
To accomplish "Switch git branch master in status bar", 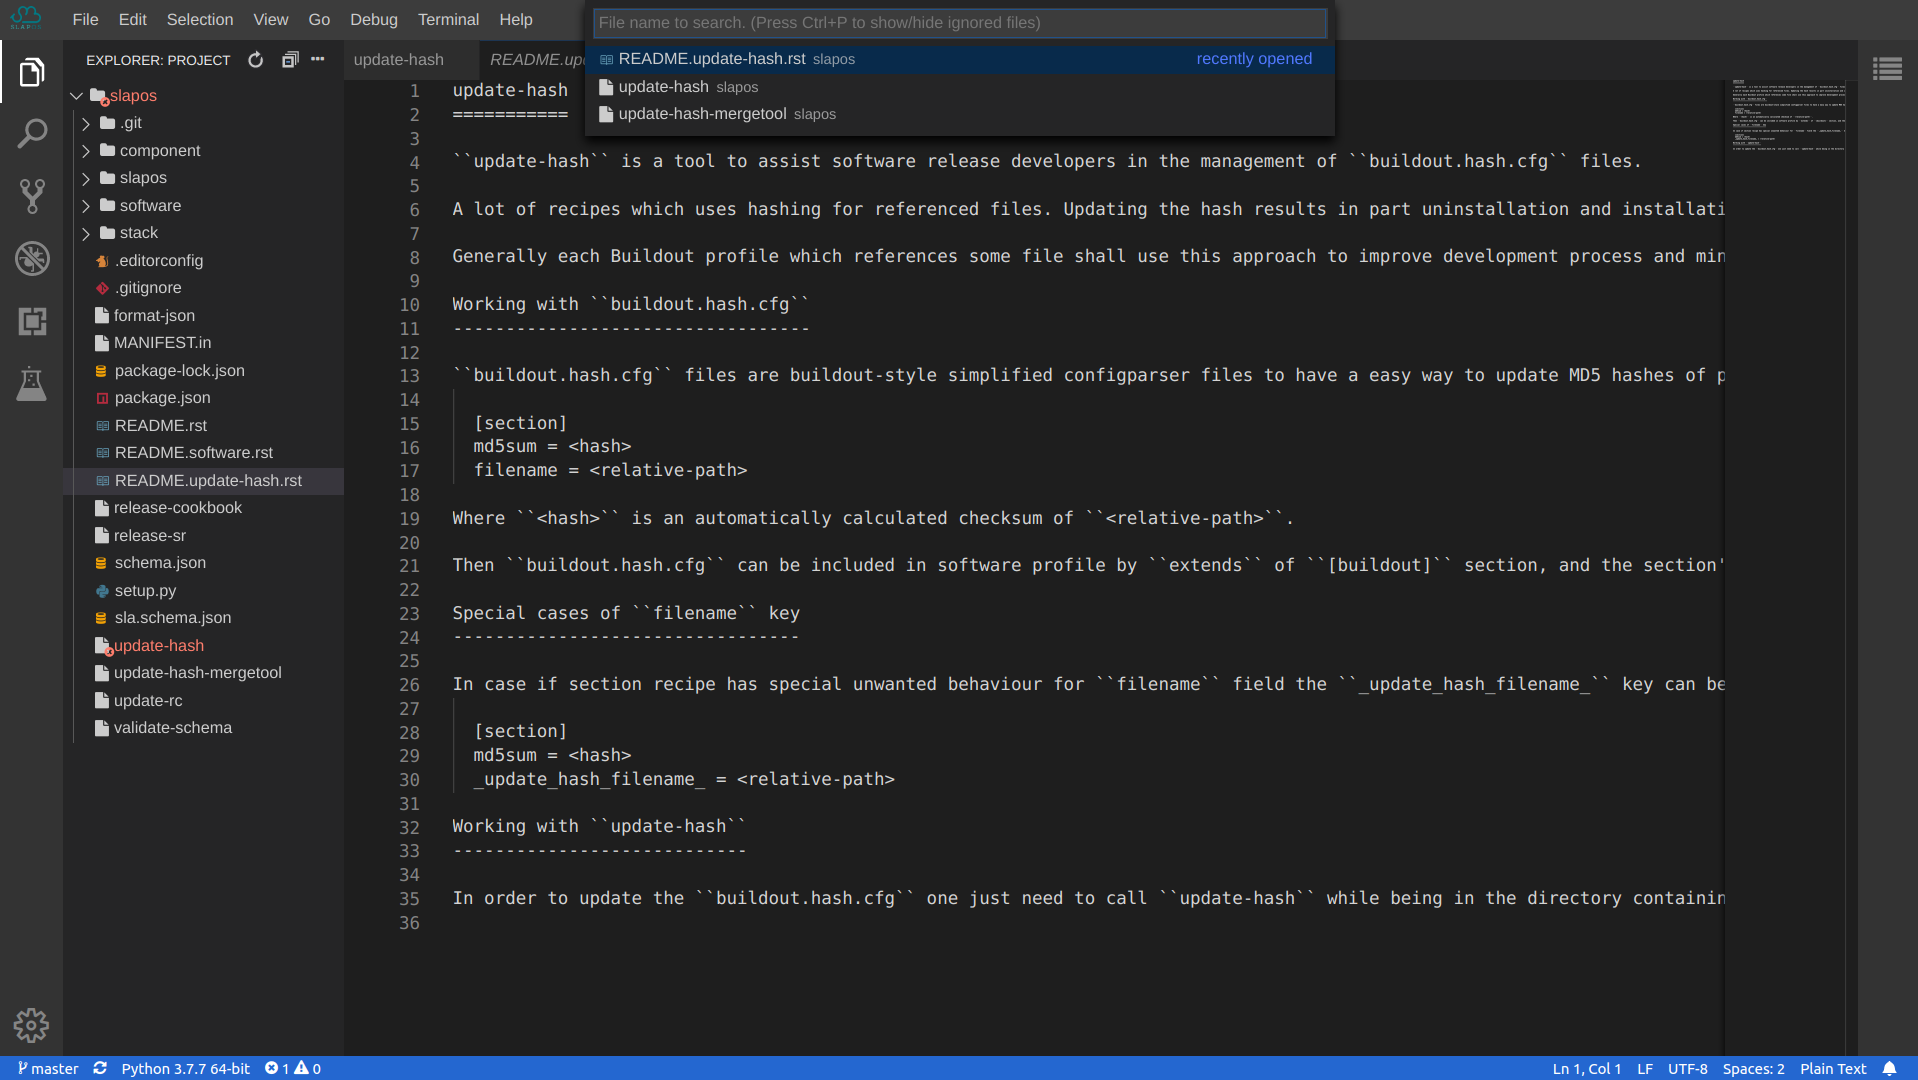I will click(47, 1068).
